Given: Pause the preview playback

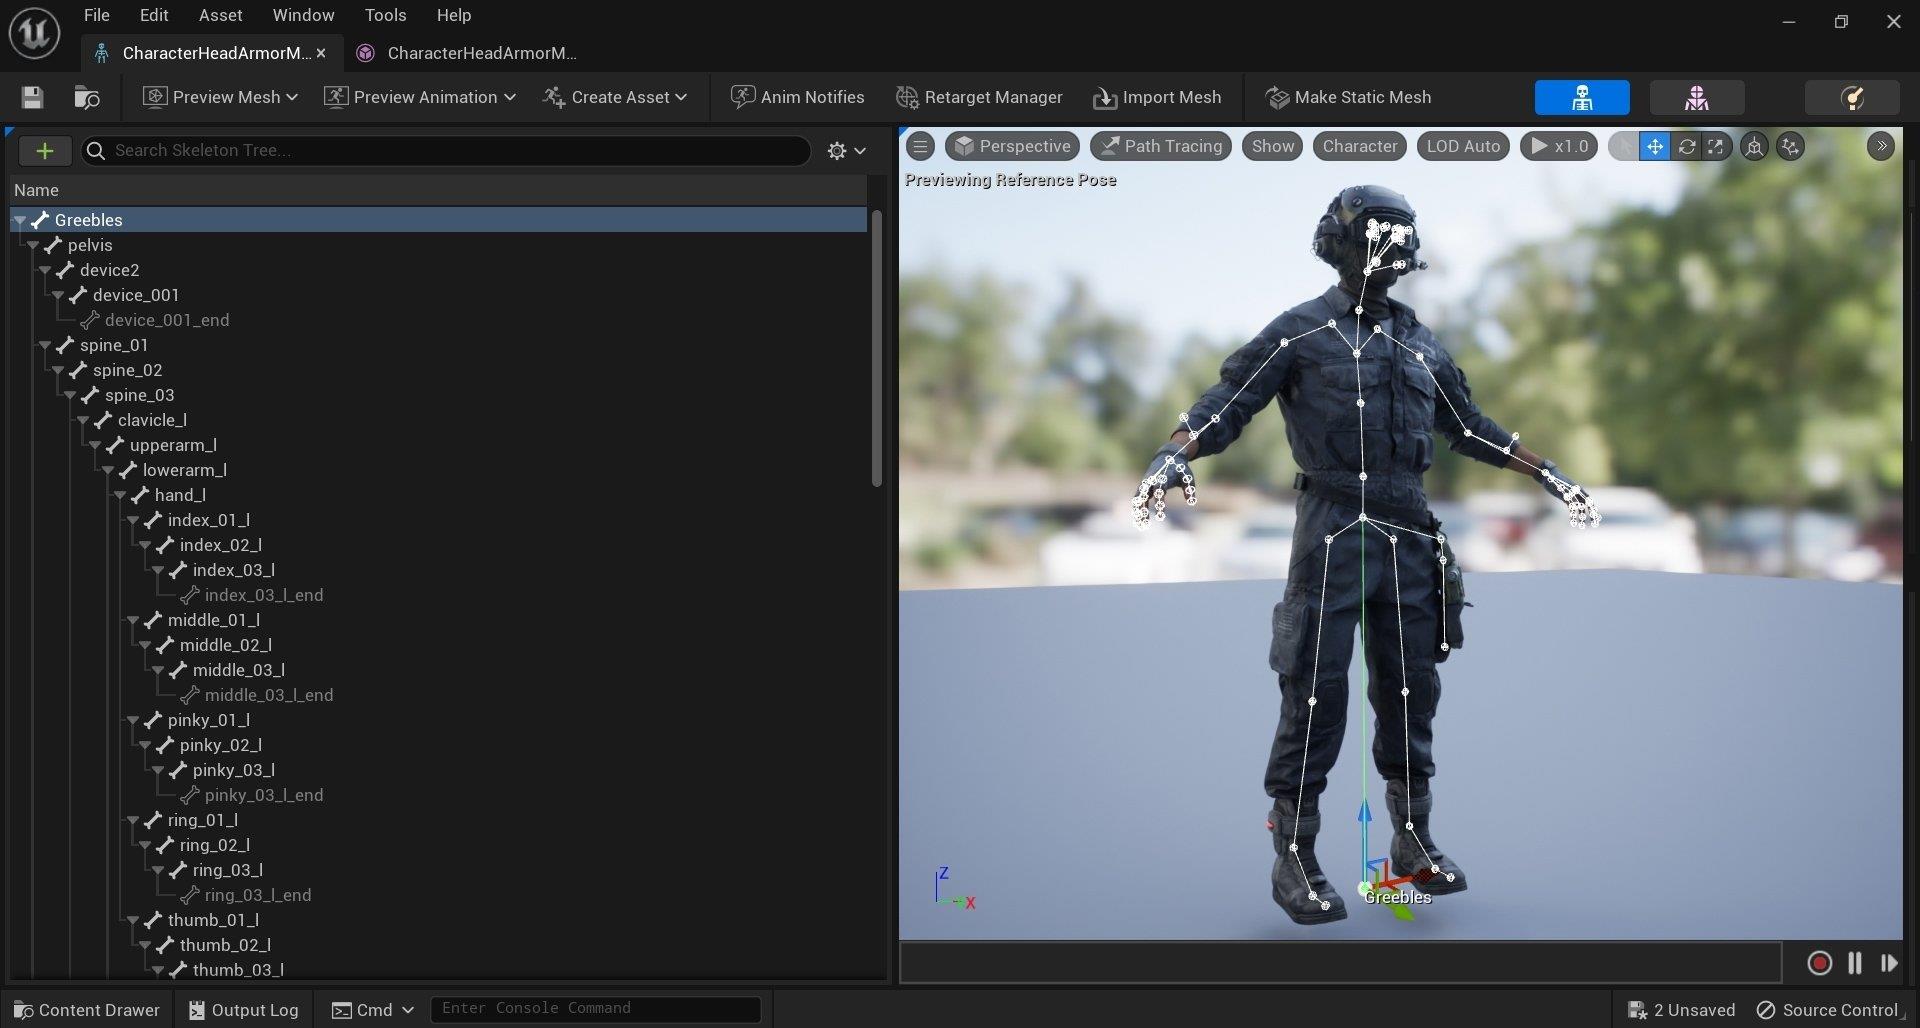Looking at the screenshot, I should [x=1854, y=962].
